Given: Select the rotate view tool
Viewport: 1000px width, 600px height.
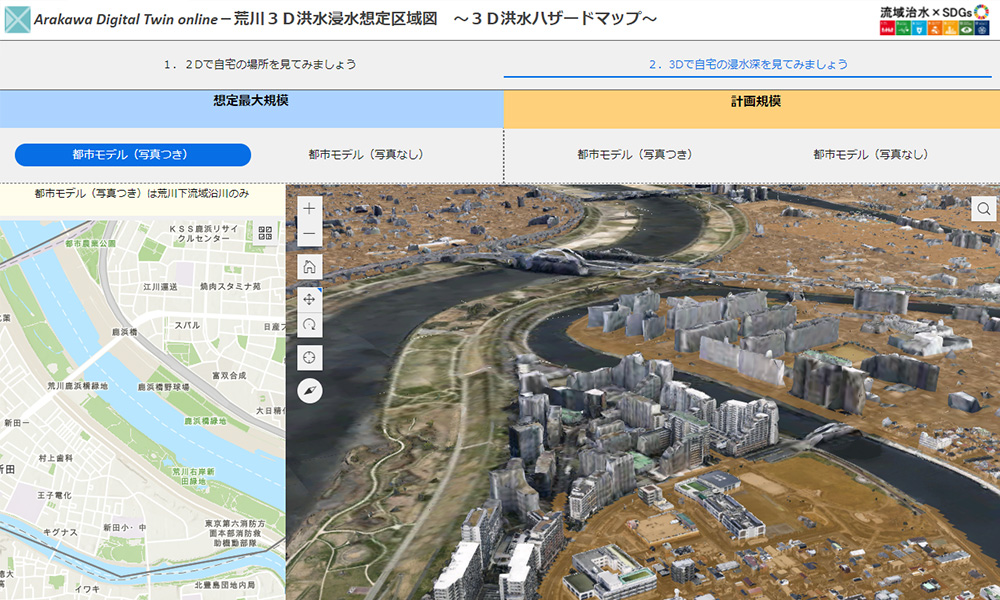Looking at the screenshot, I should tap(309, 324).
